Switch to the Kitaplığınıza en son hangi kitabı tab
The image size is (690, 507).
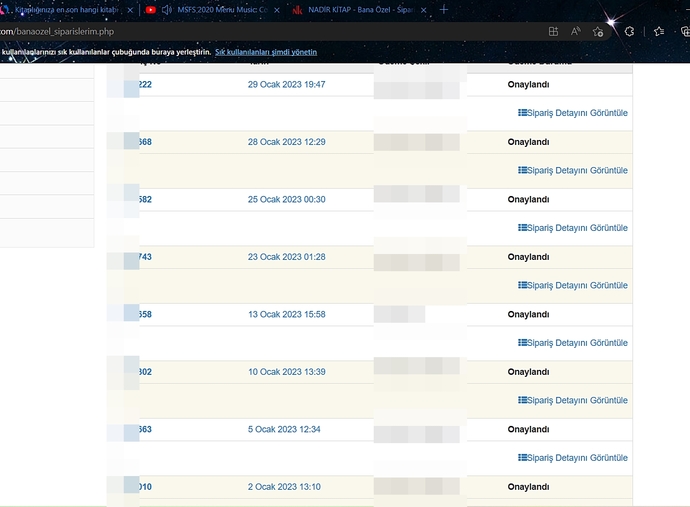(66, 10)
